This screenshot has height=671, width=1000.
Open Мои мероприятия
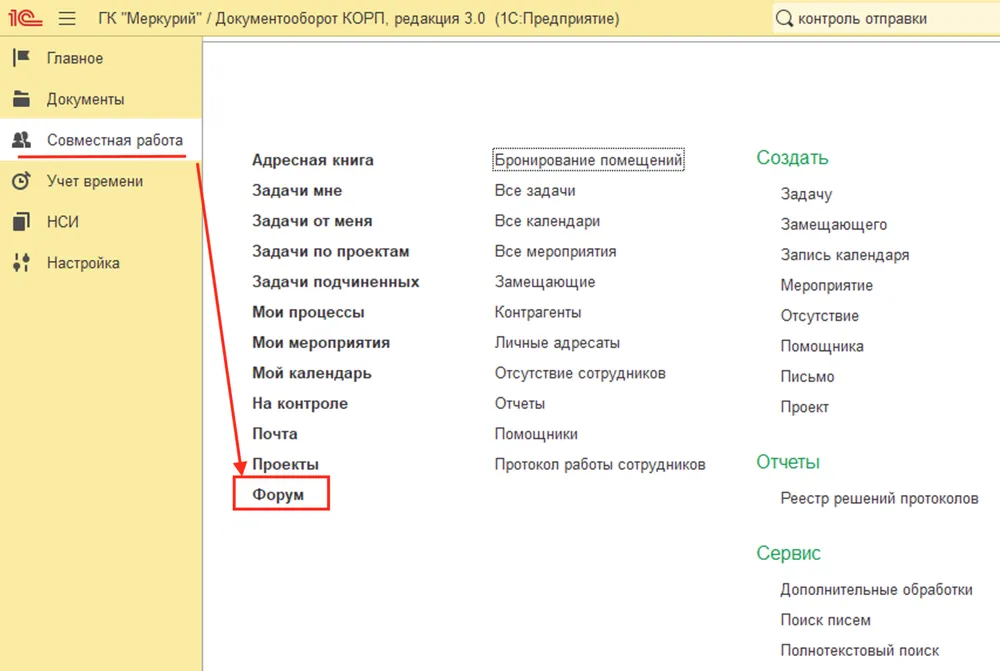pyautogui.click(x=321, y=343)
